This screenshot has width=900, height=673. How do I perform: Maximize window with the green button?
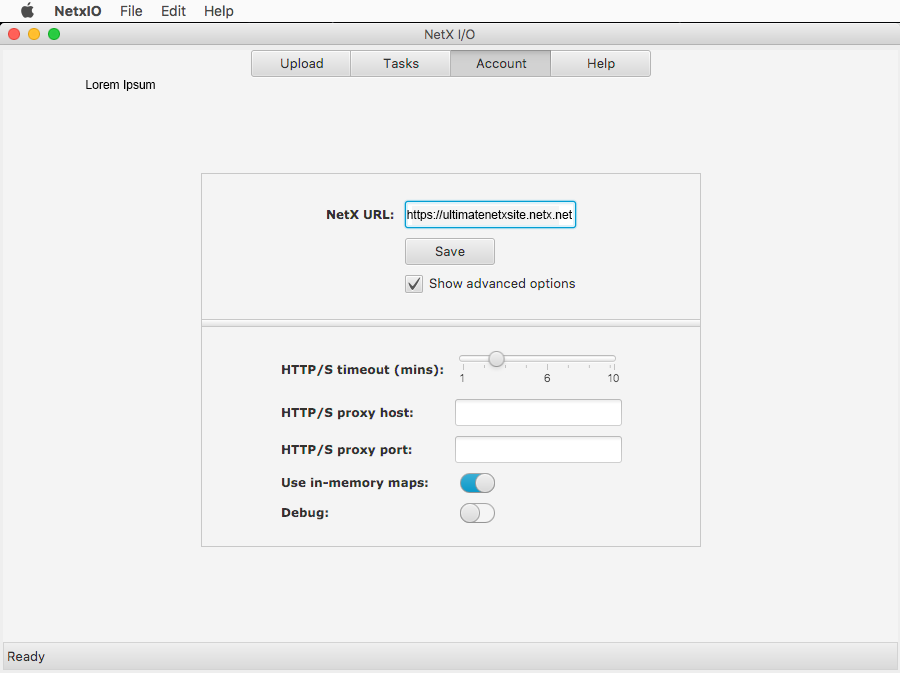pos(54,34)
